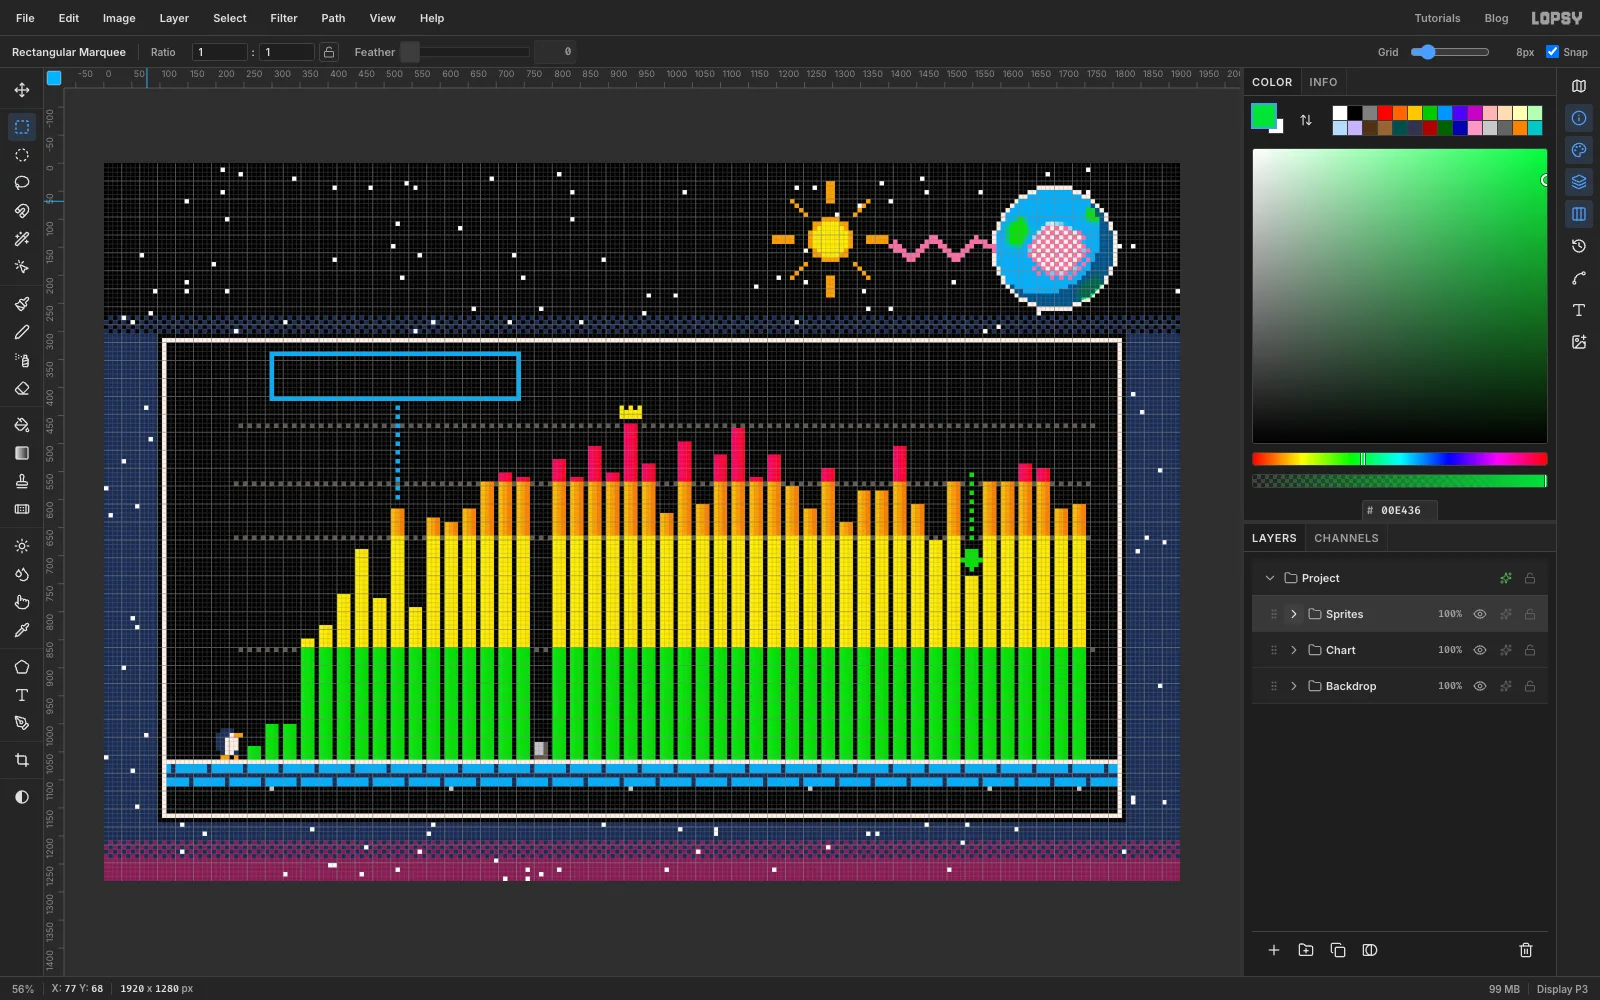
Task: Select the Move tool
Action: pos(21,90)
